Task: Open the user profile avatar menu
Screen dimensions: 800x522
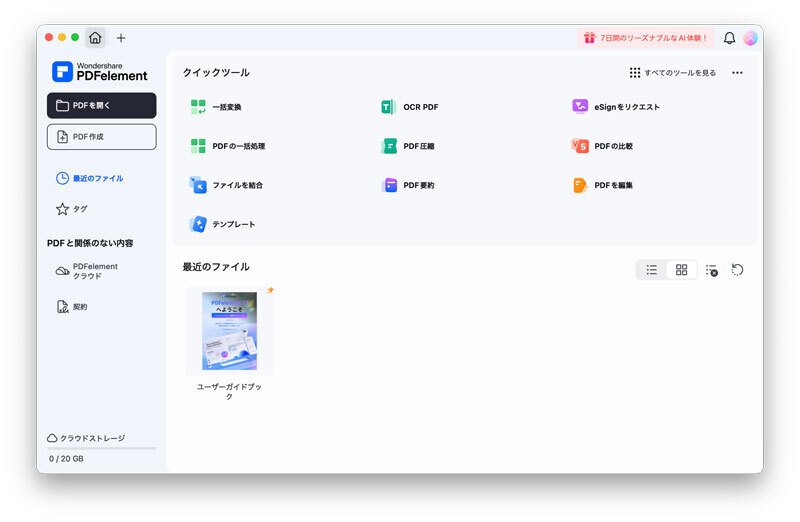Action: pyautogui.click(x=750, y=38)
